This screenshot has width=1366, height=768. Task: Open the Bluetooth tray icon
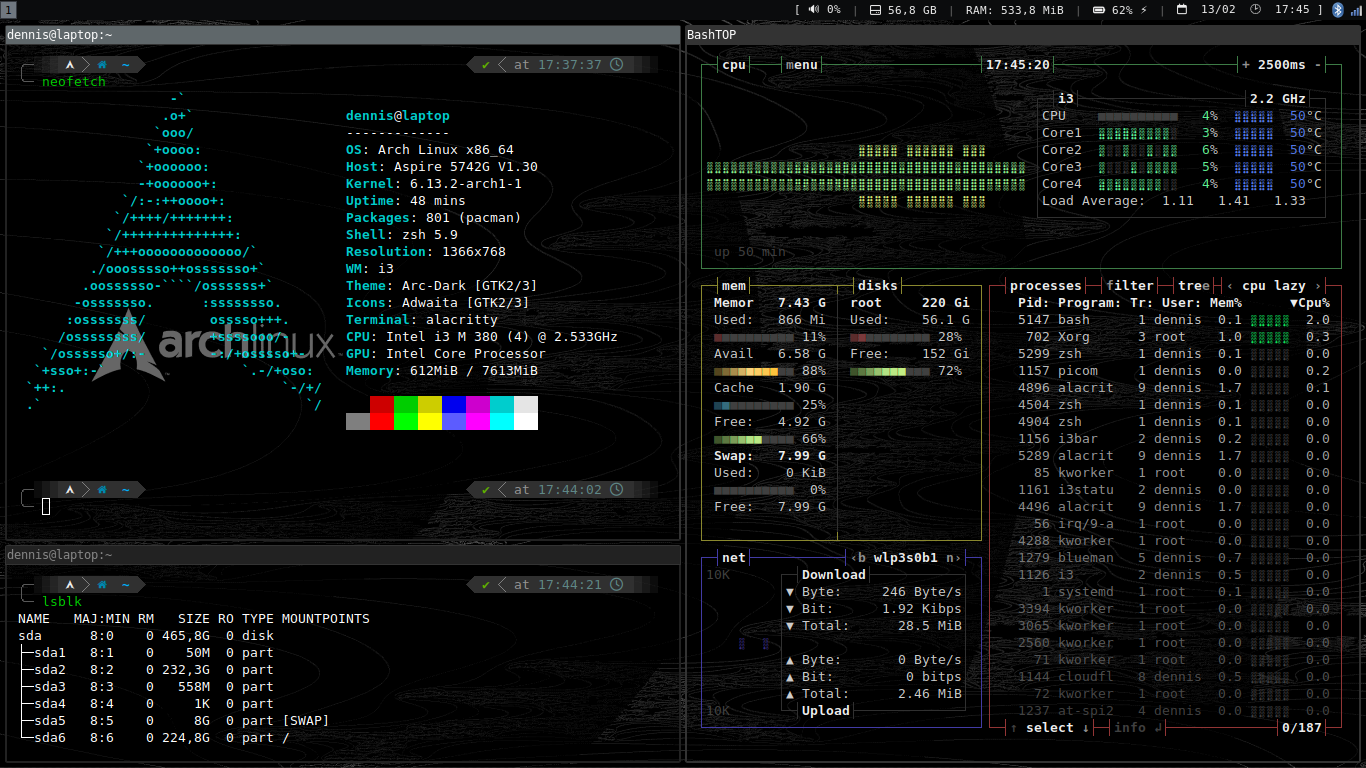1339,9
